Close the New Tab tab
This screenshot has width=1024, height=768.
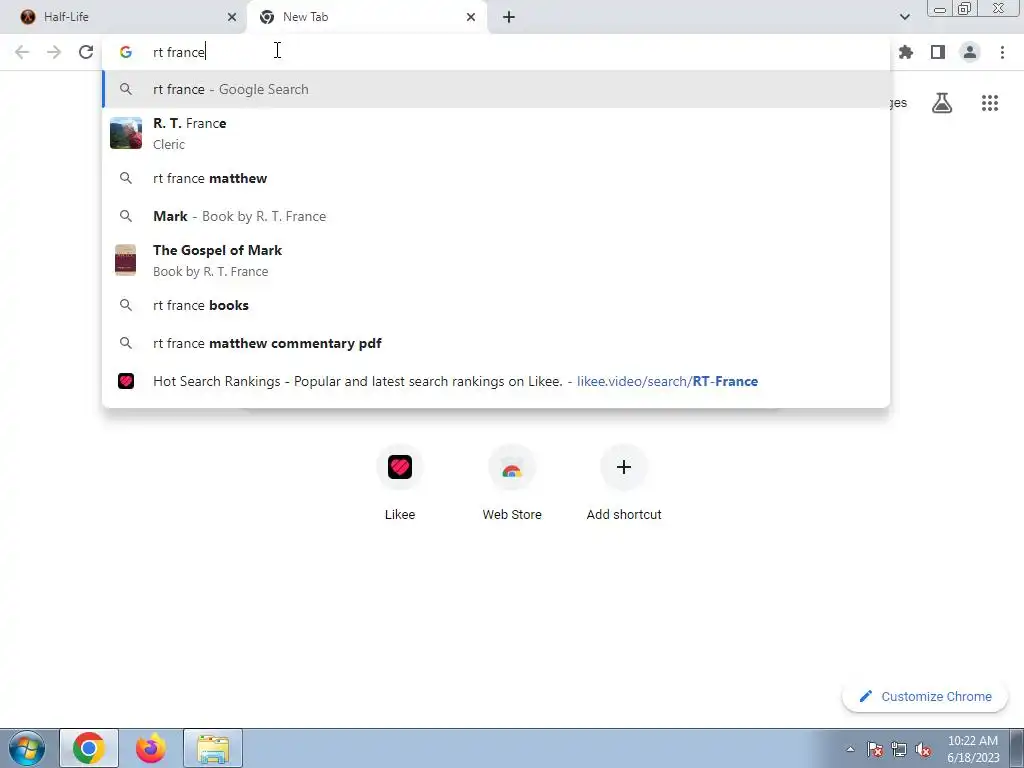(471, 17)
